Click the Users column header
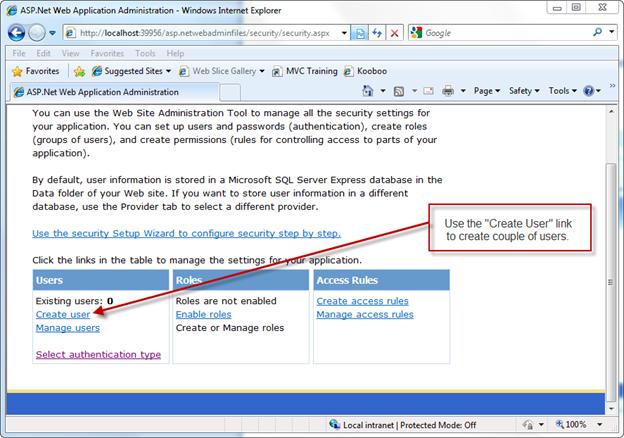 [x=101, y=280]
